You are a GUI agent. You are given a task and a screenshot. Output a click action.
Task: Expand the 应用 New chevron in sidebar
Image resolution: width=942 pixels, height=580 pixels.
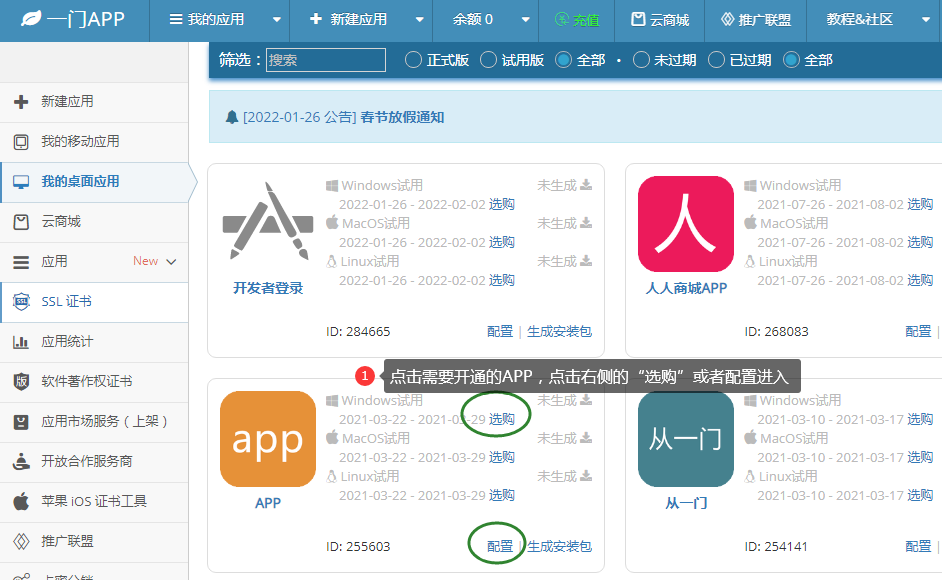tap(171, 262)
